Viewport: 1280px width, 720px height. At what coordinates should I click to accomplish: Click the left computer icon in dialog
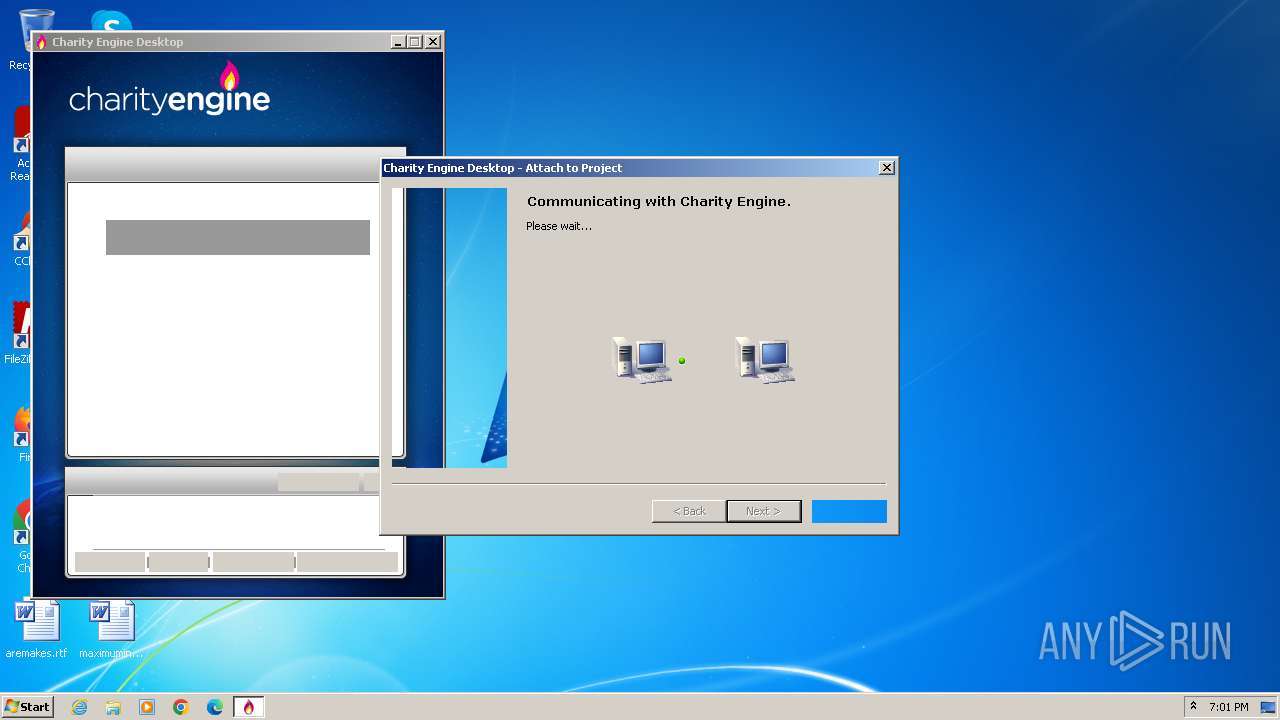pyautogui.click(x=641, y=359)
